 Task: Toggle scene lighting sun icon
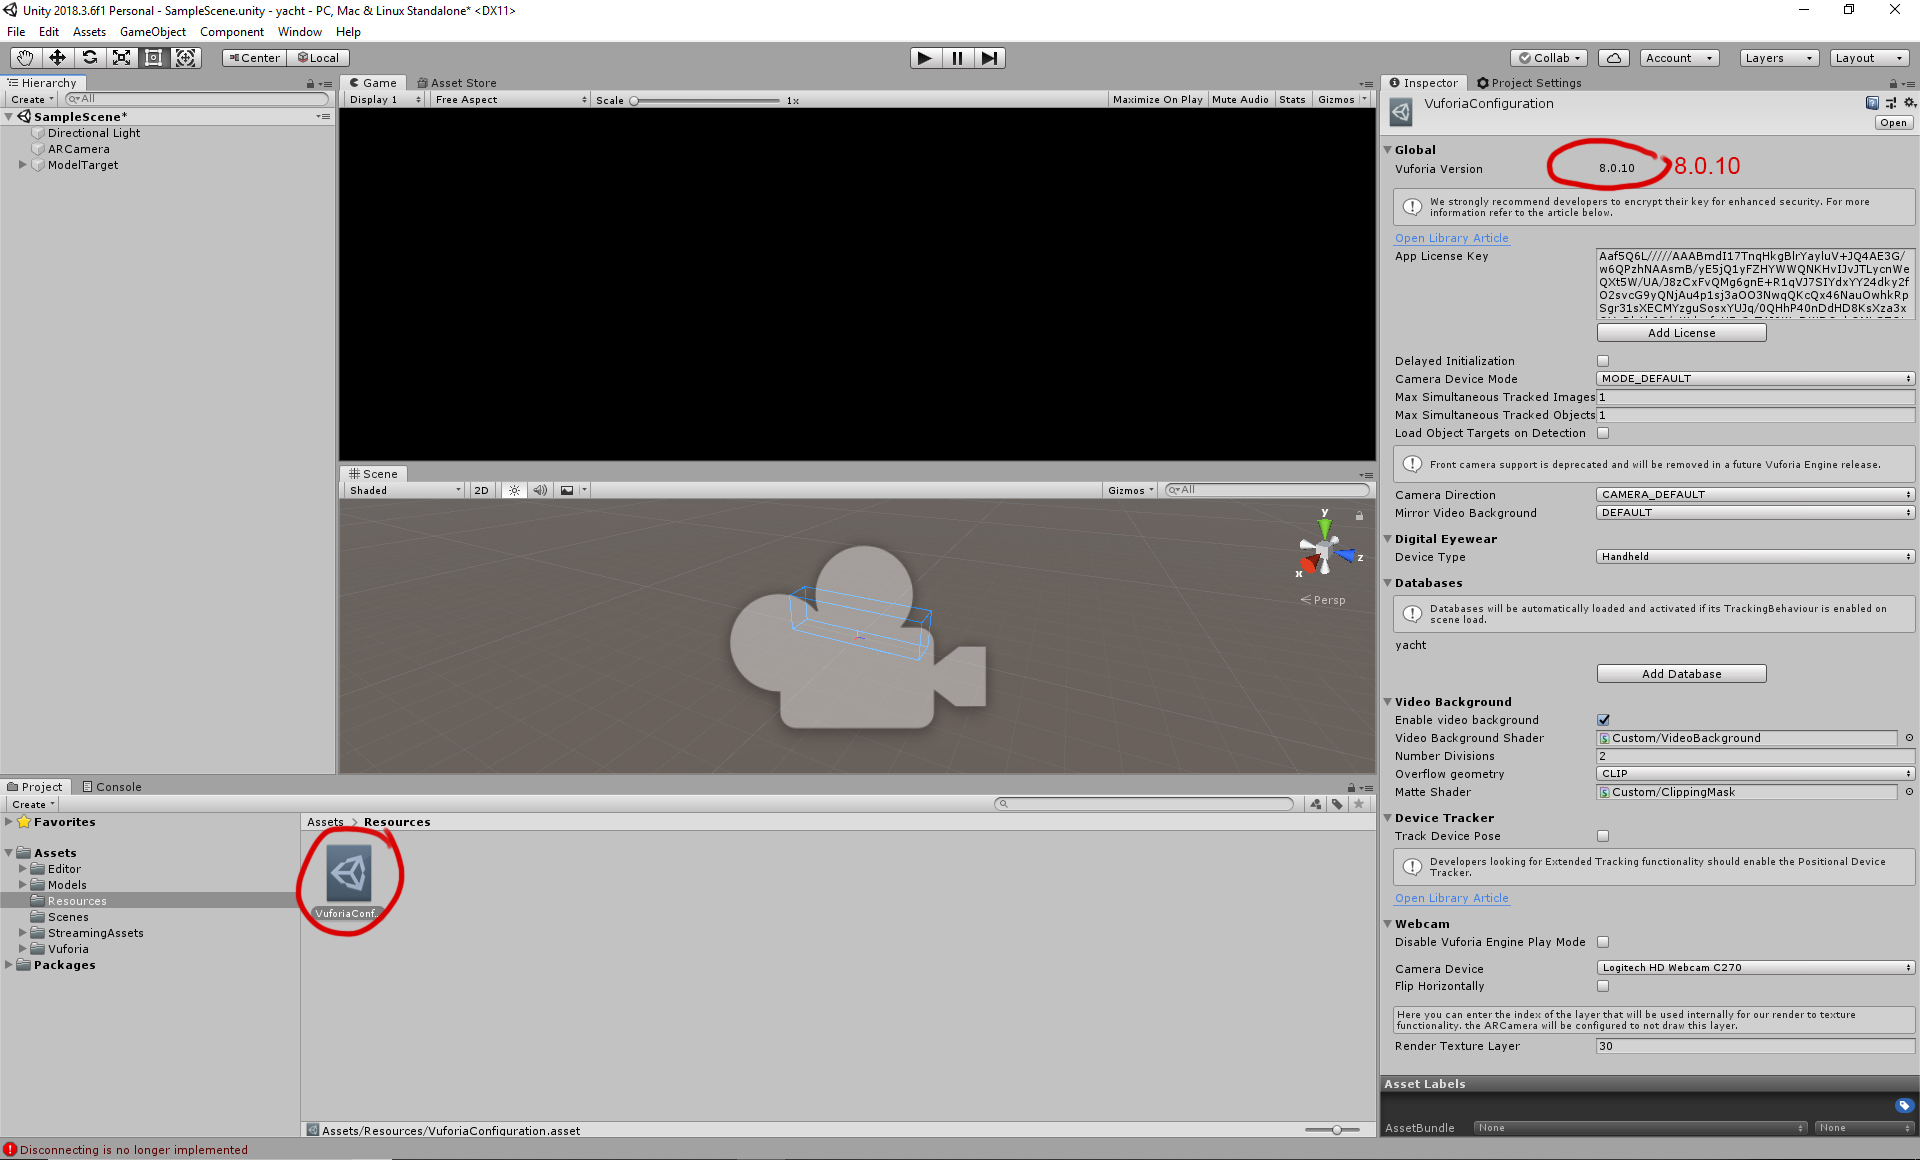pos(514,490)
